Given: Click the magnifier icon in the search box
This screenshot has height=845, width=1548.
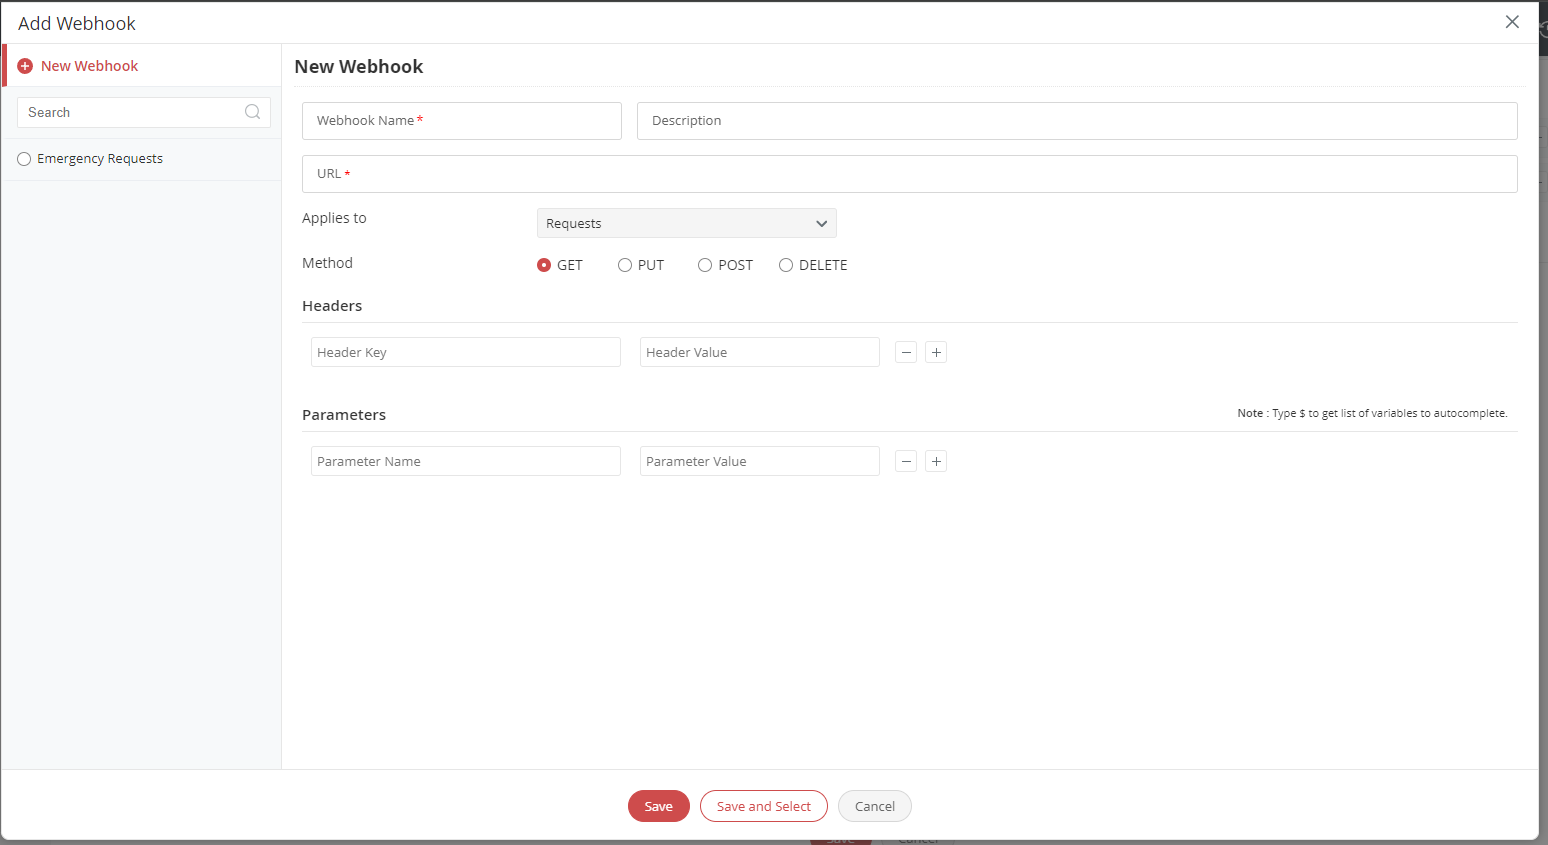Looking at the screenshot, I should (252, 111).
